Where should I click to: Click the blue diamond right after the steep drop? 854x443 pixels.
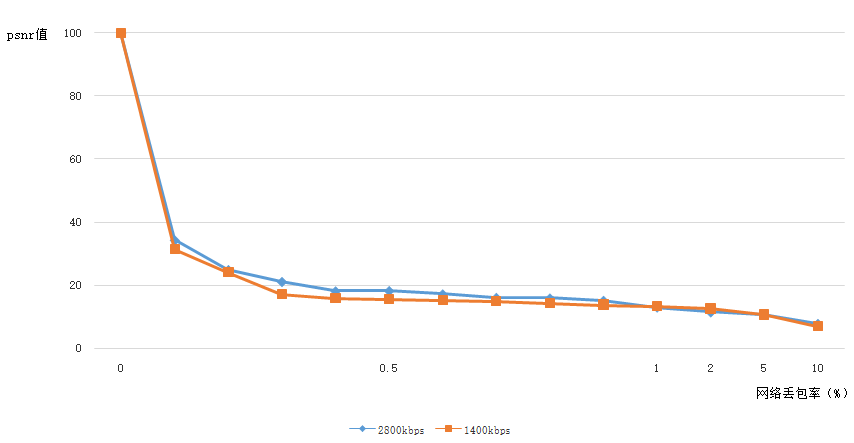point(175,240)
